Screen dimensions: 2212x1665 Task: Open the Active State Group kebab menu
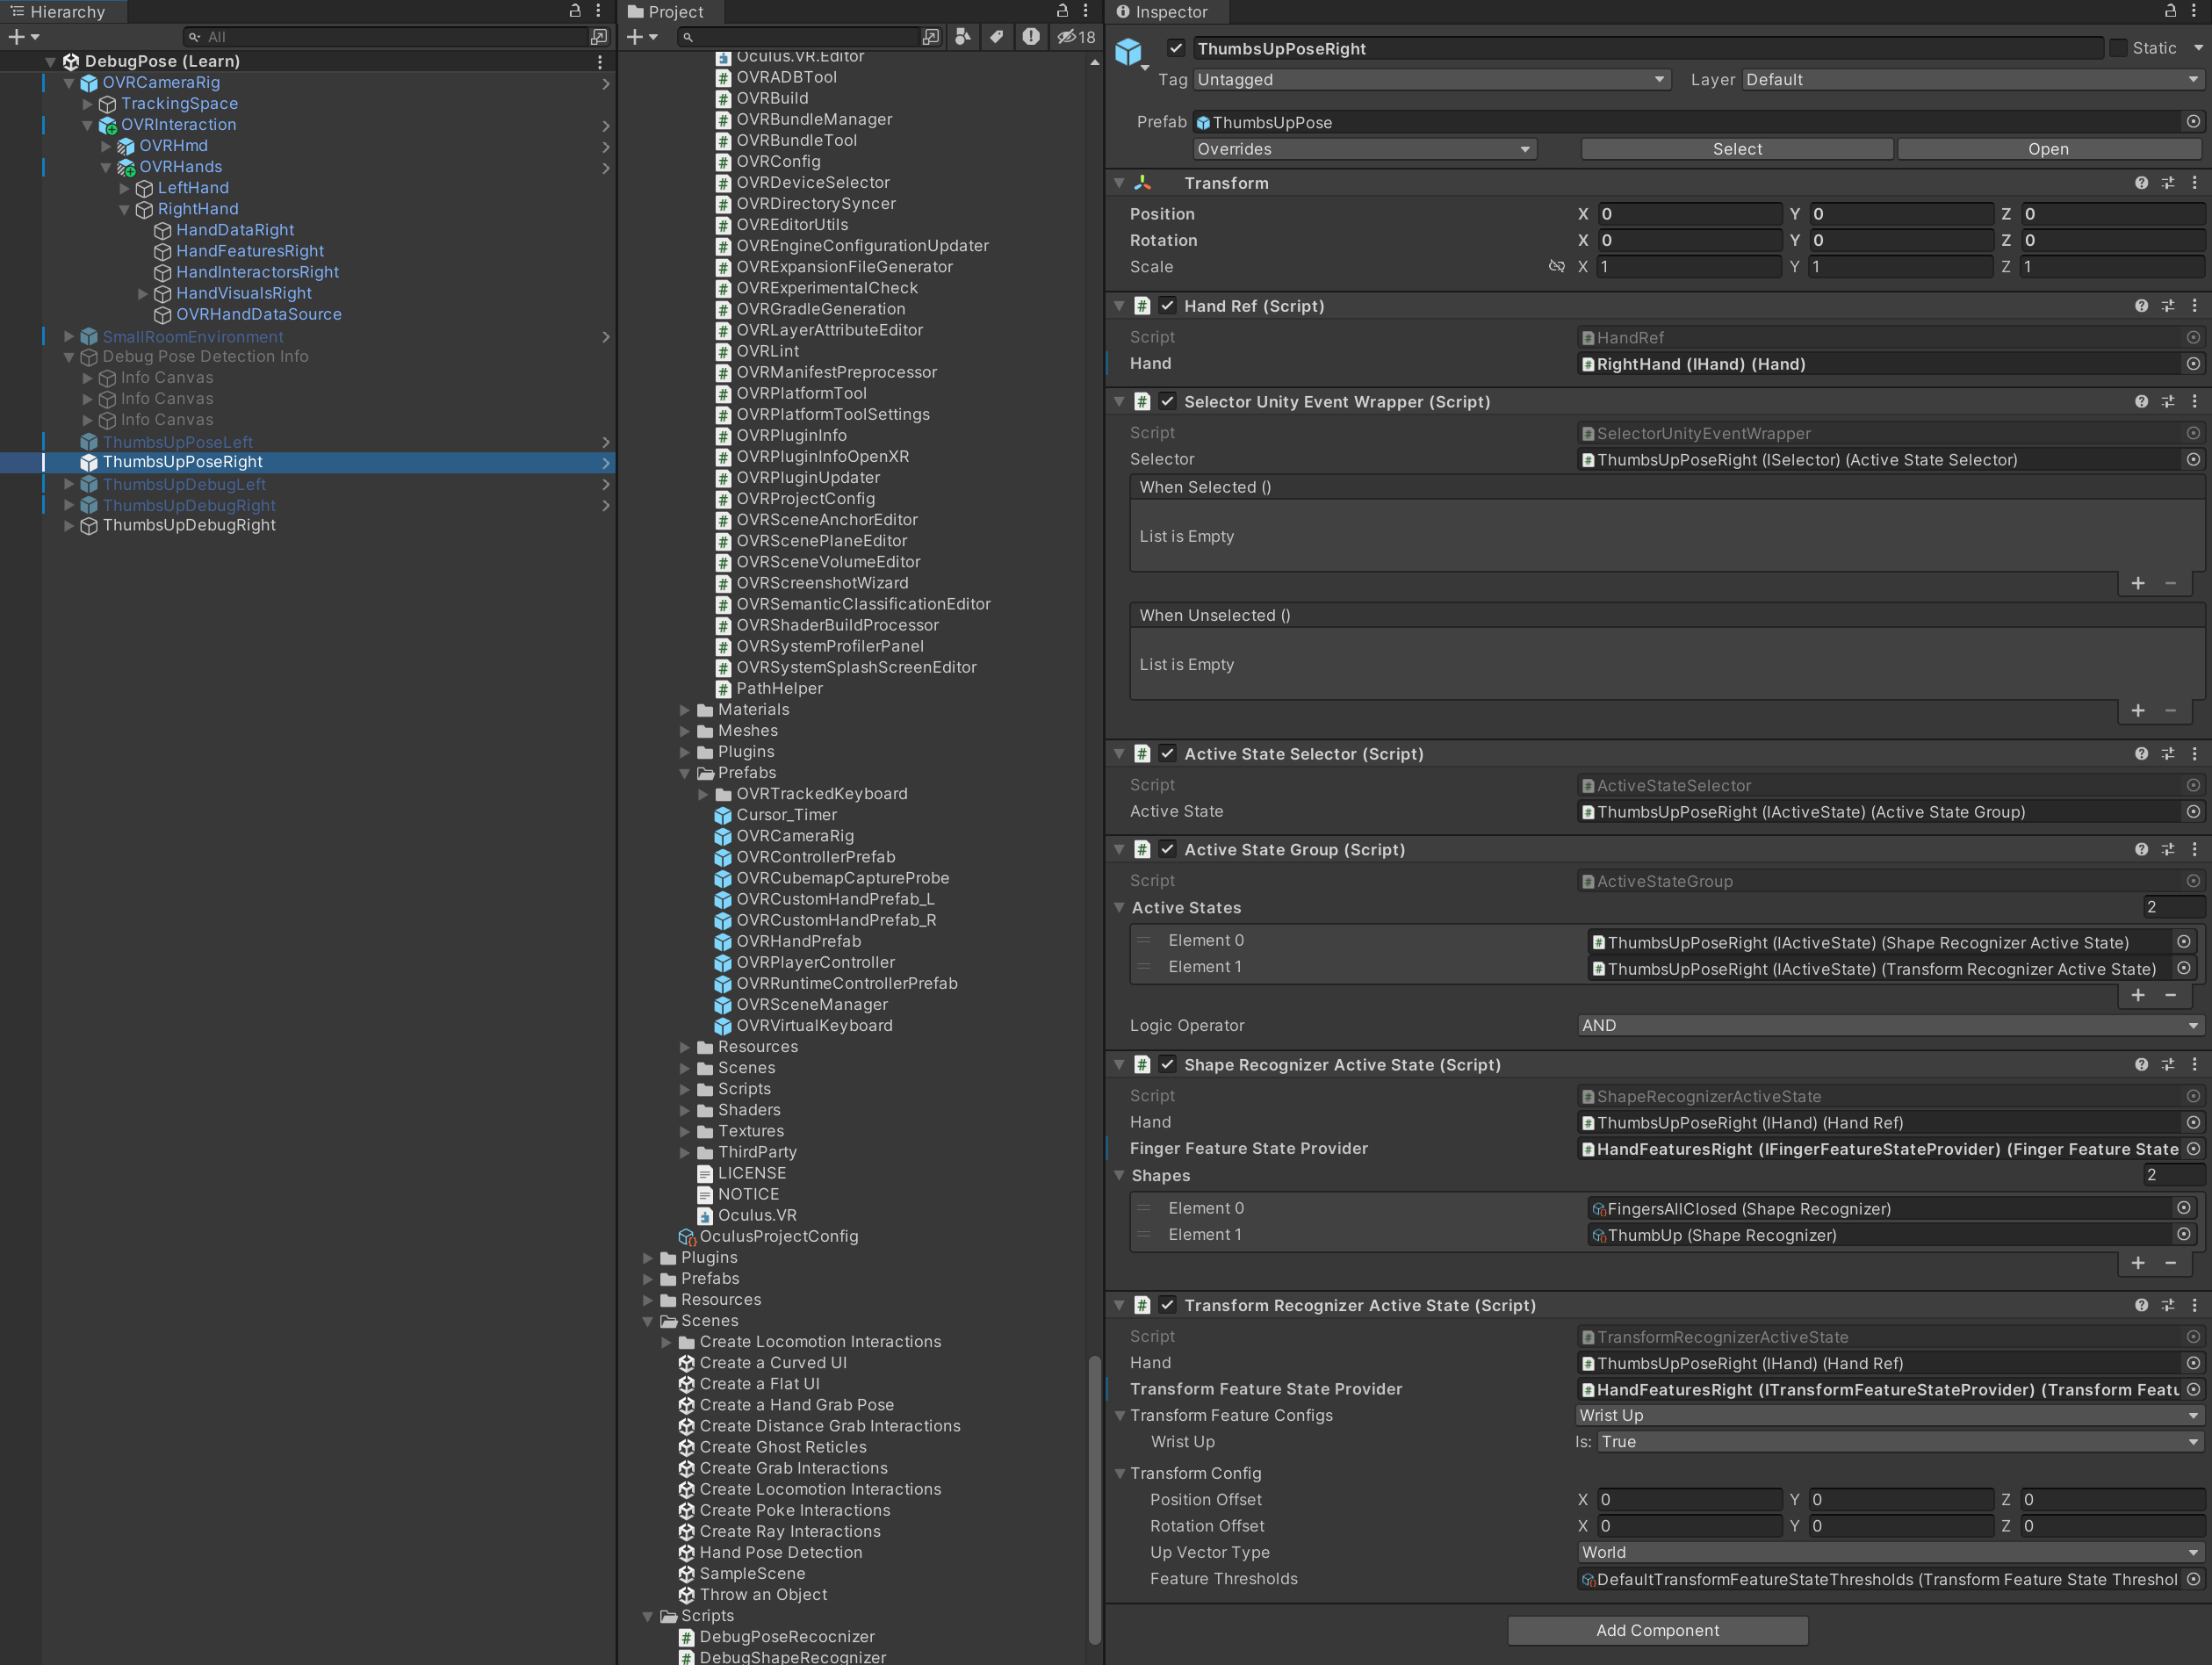click(x=2195, y=849)
